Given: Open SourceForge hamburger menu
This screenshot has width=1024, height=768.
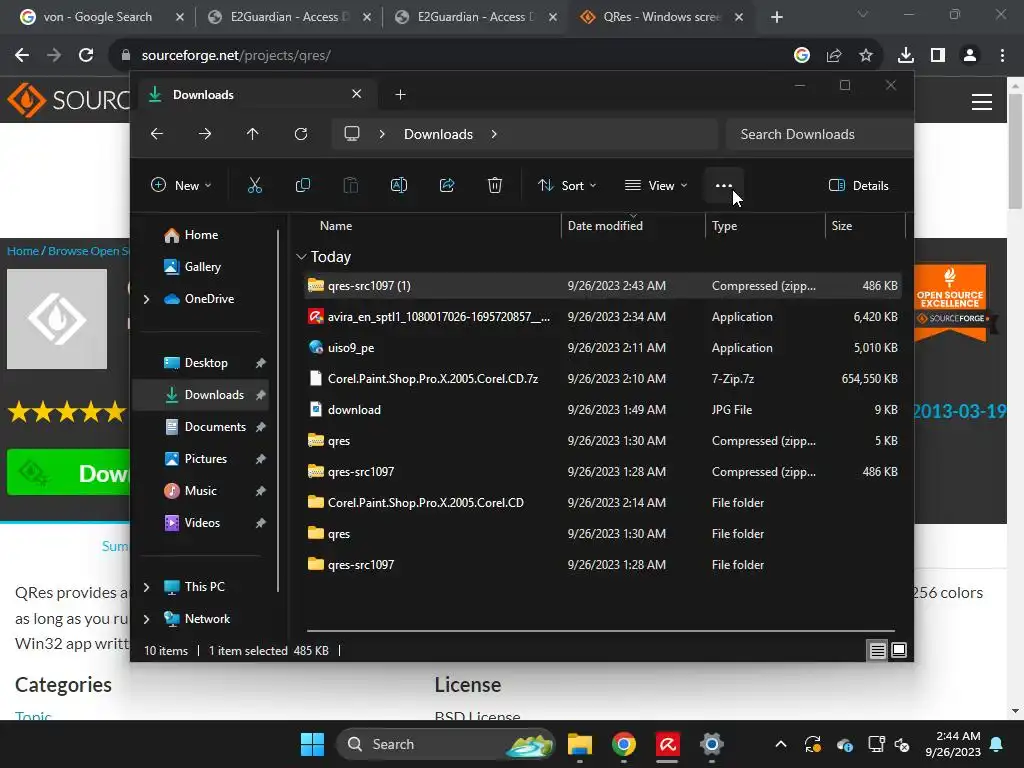Looking at the screenshot, I should coord(982,102).
